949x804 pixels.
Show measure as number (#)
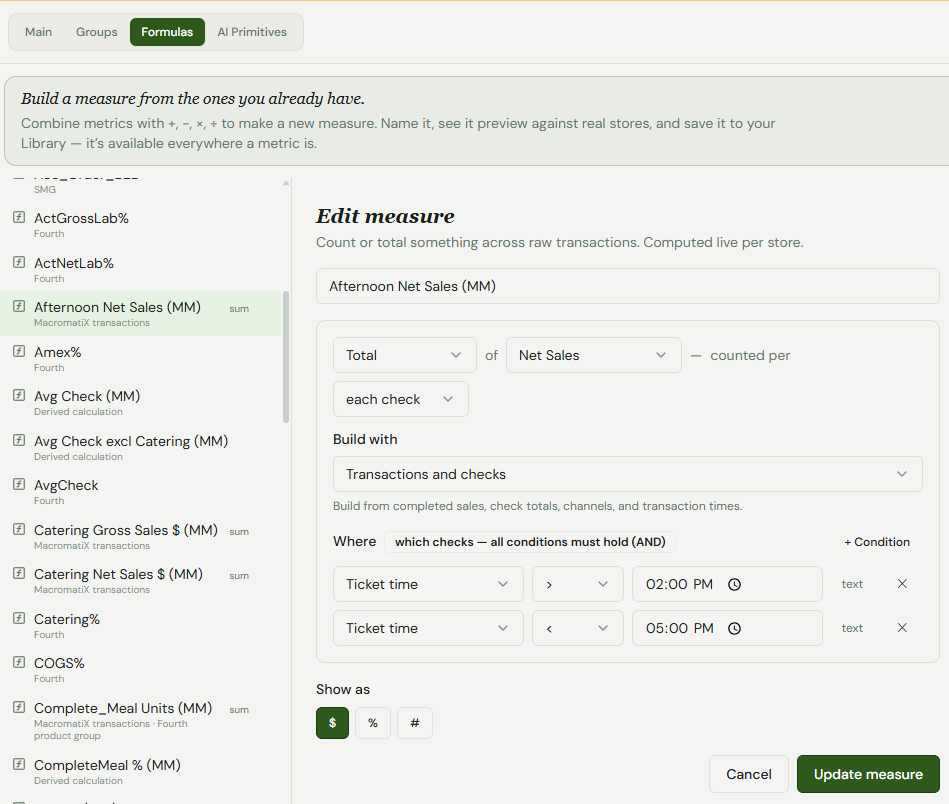click(415, 723)
